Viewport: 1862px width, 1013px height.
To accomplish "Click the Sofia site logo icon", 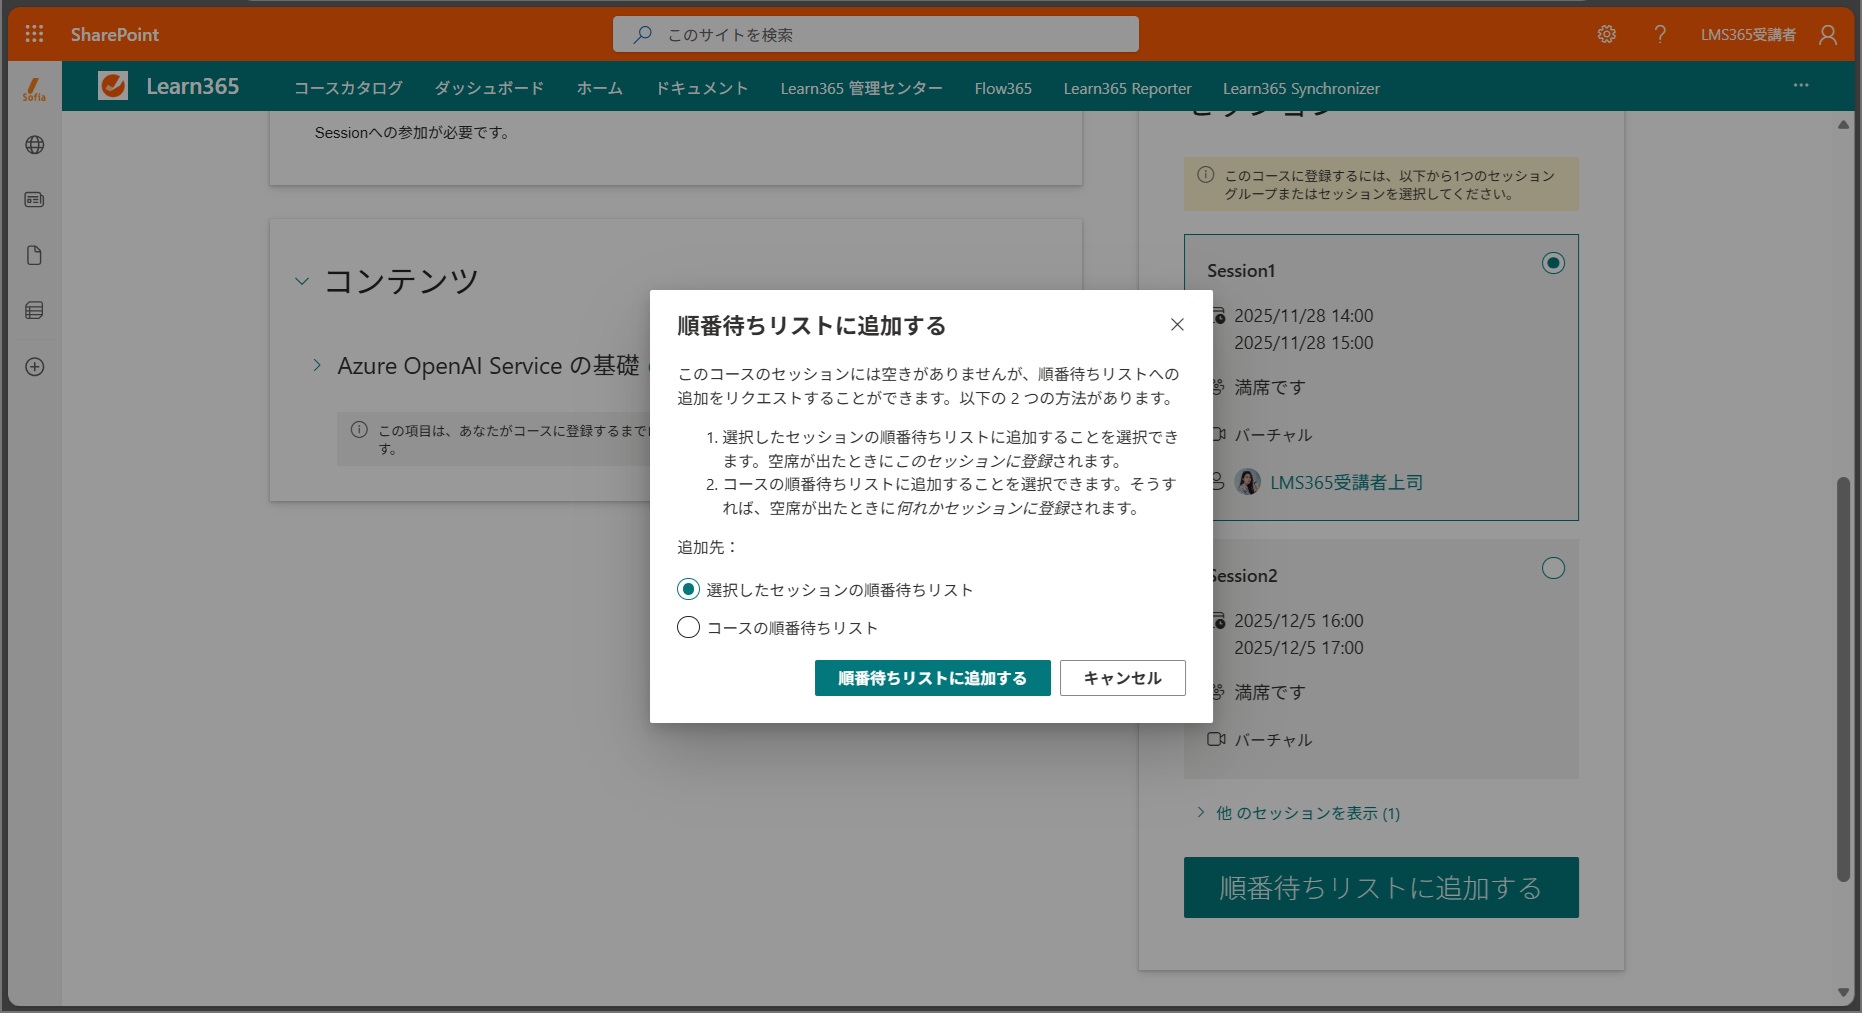I will pos(34,89).
